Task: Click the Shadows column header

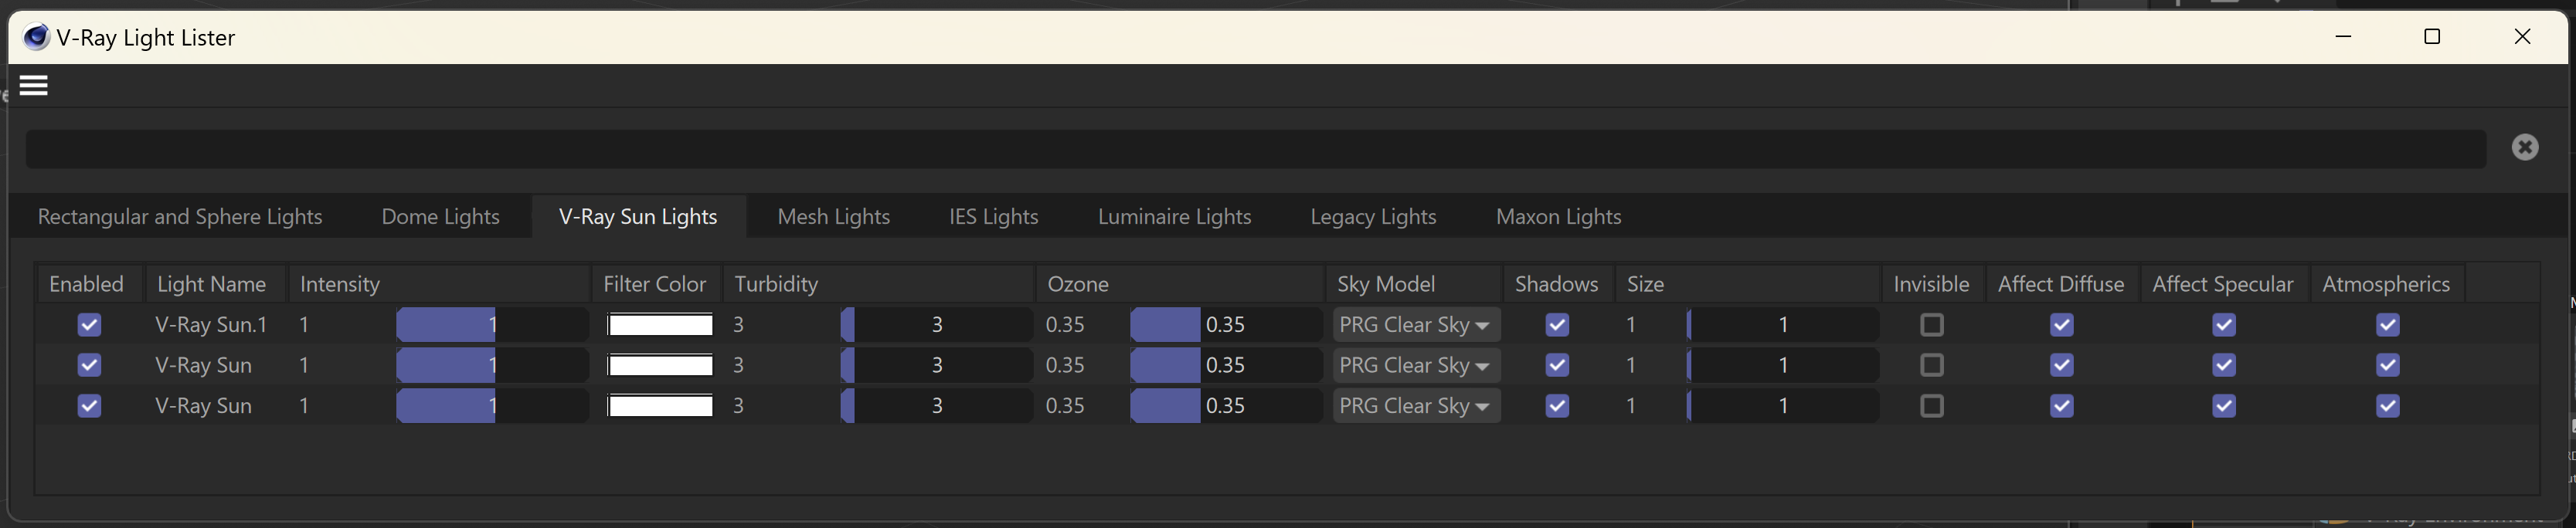Action: point(1556,284)
